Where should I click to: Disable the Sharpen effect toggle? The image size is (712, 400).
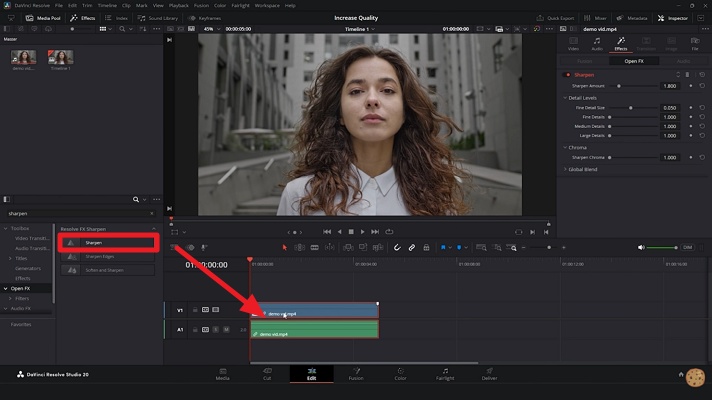(567, 75)
